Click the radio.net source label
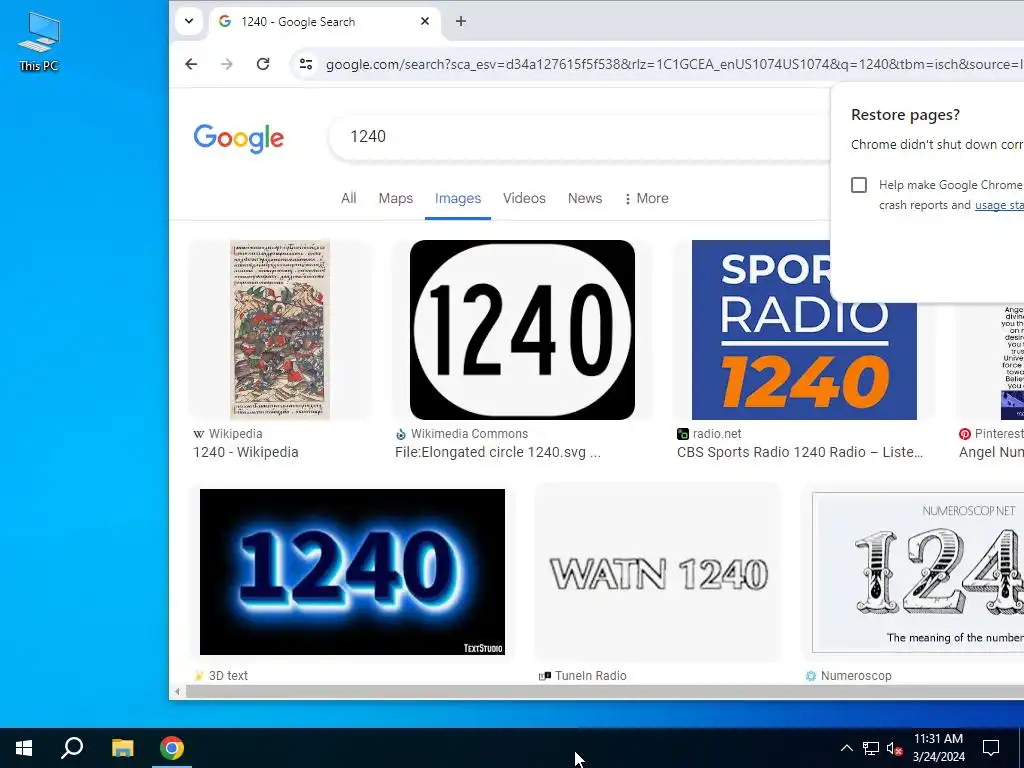1024x768 pixels. click(x=717, y=434)
